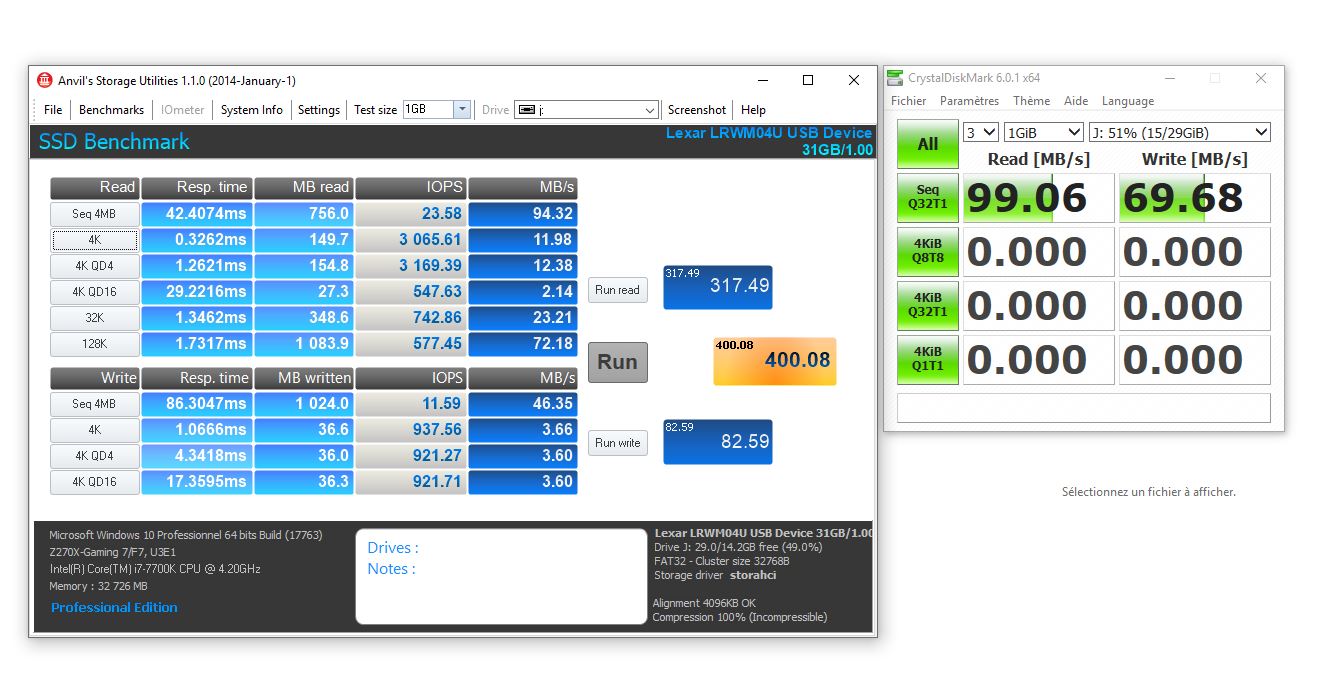Select the 4K read test row button
The width and height of the screenshot is (1317, 698).
[x=95, y=240]
